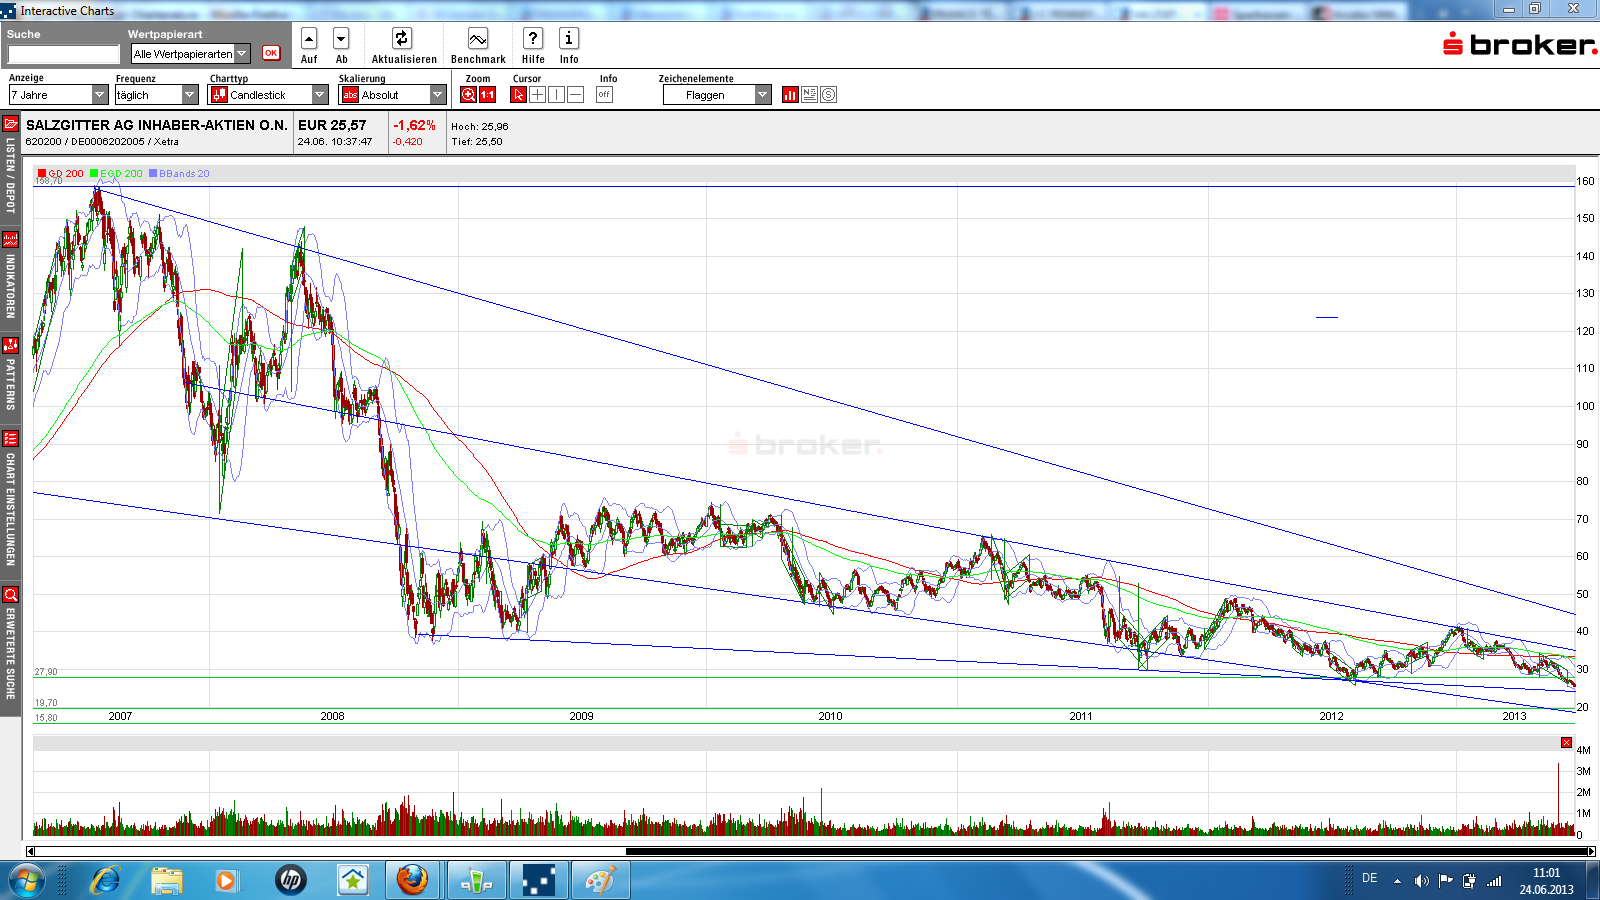This screenshot has width=1600, height=900.
Task: Click the red bar chart icon
Action: point(790,95)
